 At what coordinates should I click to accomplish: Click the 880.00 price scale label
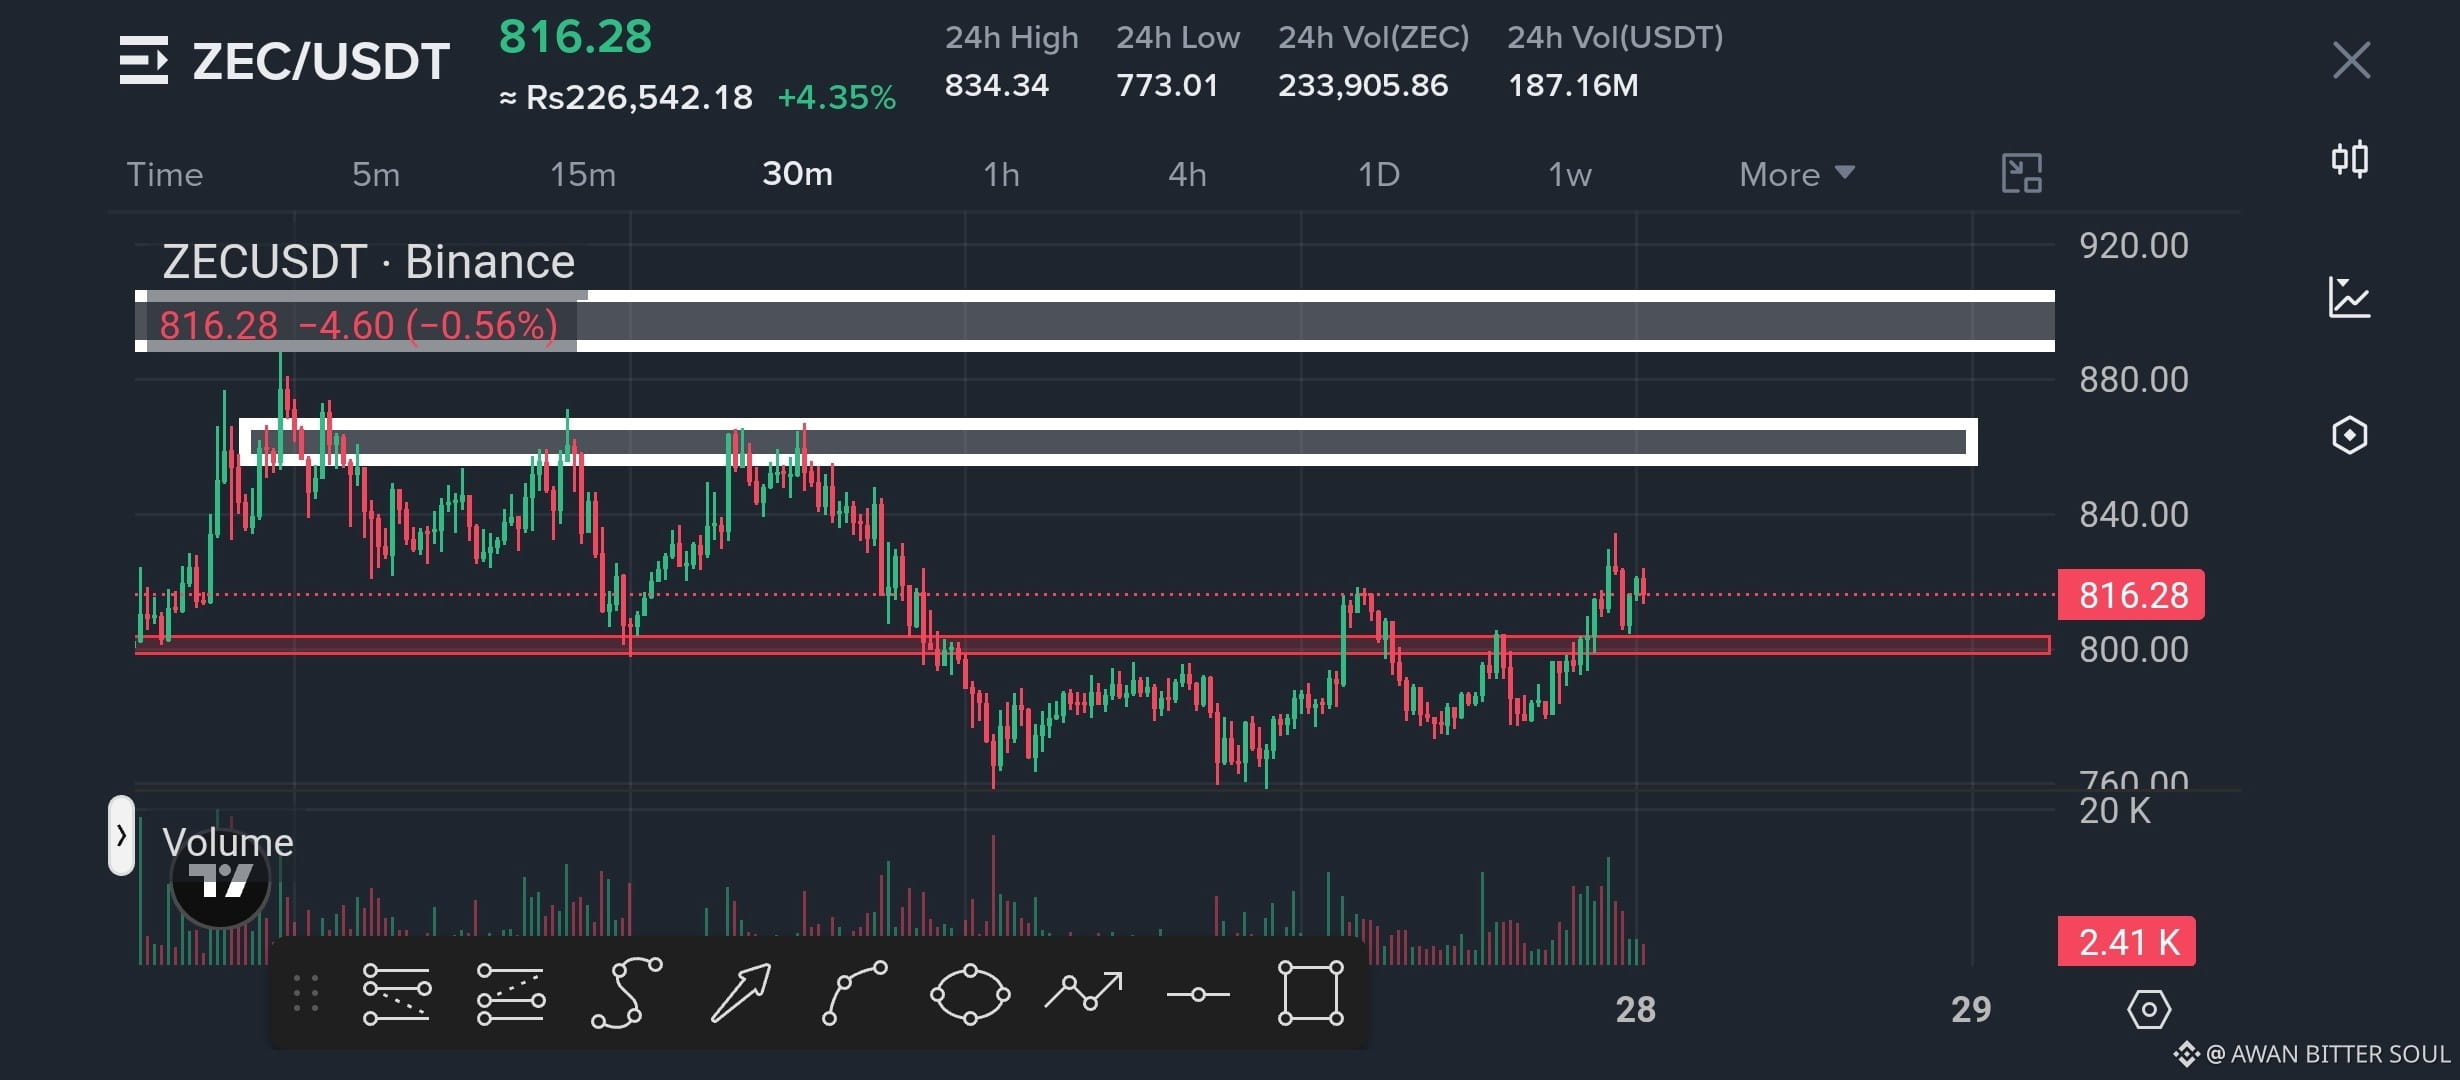[x=2133, y=380]
